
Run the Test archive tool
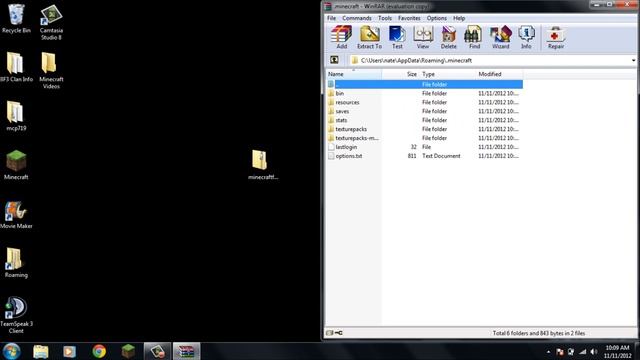click(x=397, y=37)
